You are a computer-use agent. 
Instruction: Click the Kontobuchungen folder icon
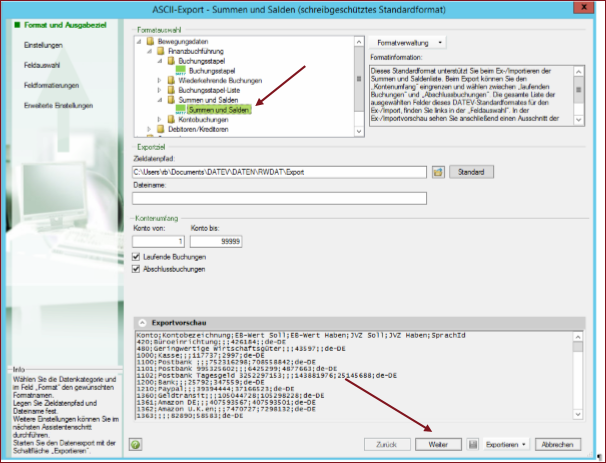tap(171, 119)
